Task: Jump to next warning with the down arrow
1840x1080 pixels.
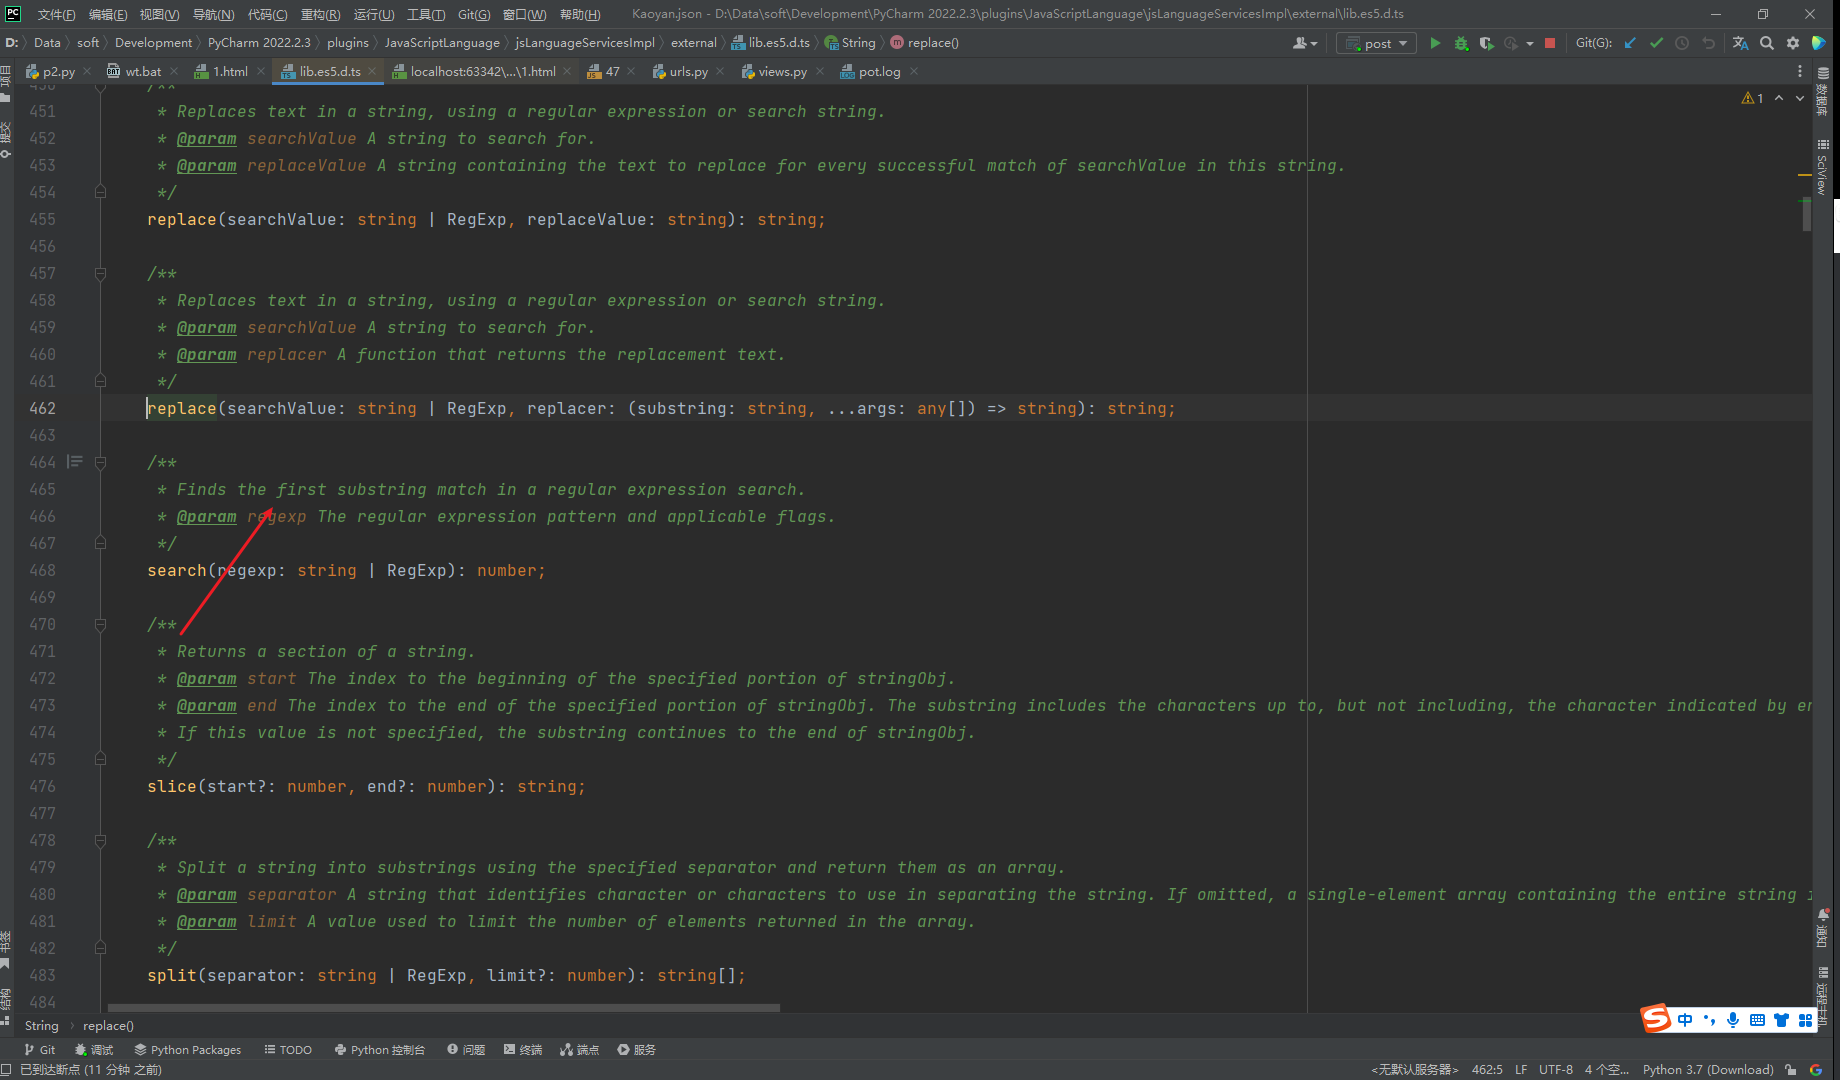Action: coord(1799,98)
